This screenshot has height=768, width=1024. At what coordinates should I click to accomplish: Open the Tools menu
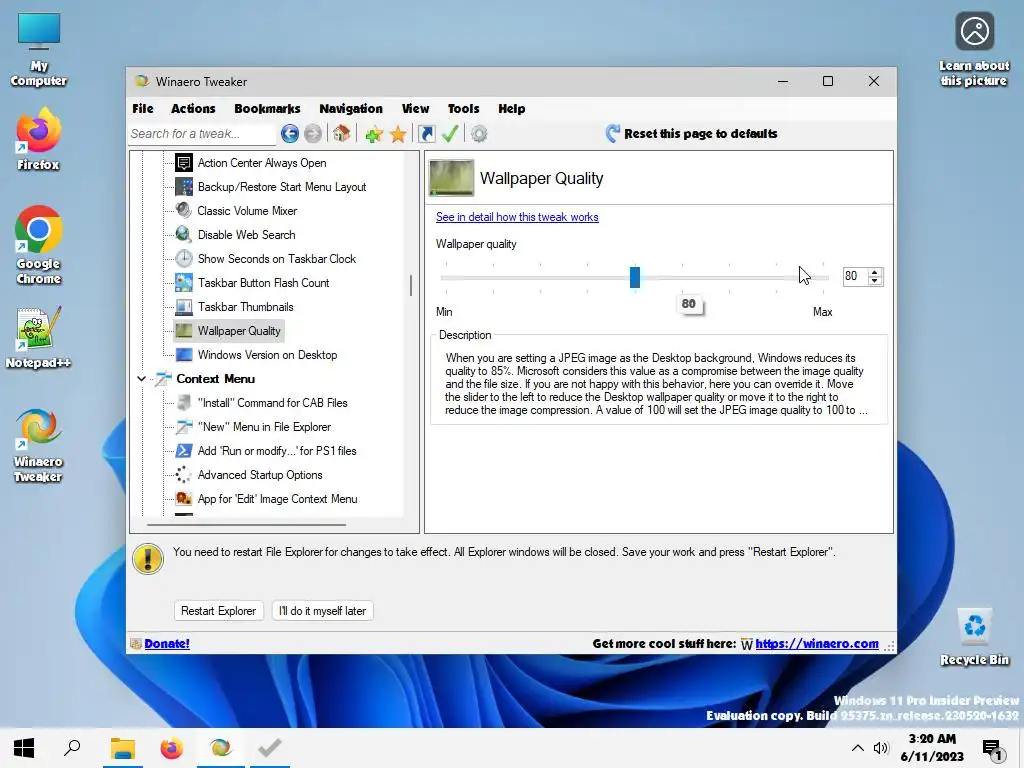(464, 108)
